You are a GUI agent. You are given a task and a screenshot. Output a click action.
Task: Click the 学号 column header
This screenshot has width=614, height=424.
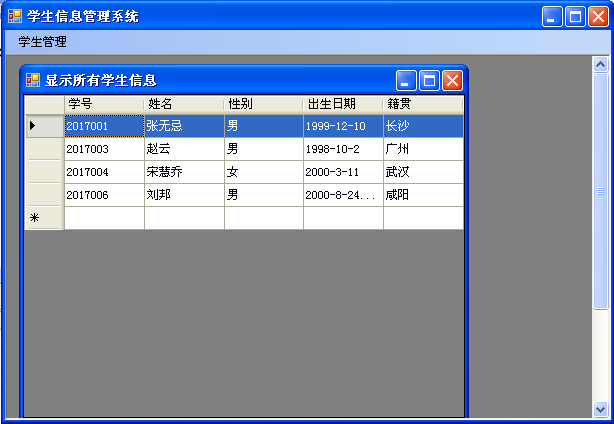click(104, 104)
